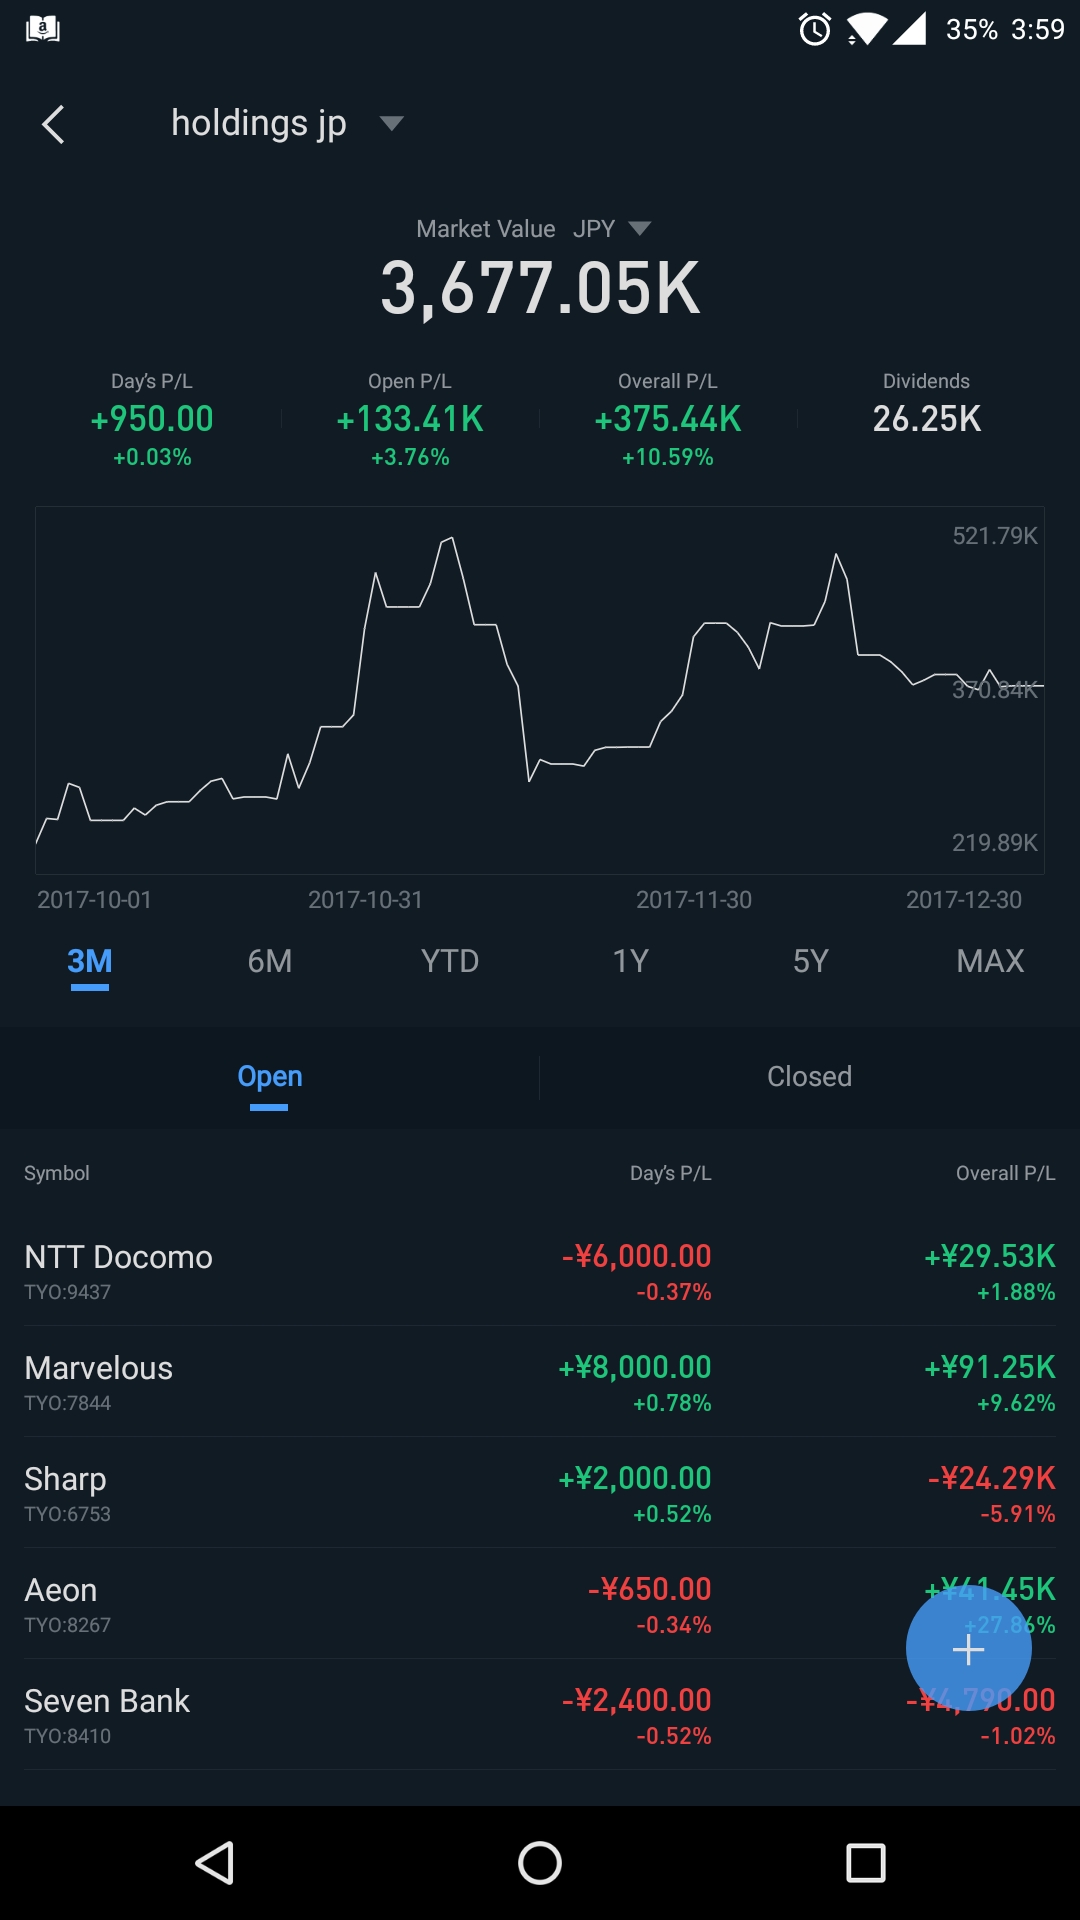Switch to the Closed positions tab
Viewport: 1080px width, 1920px height.
pos(809,1077)
